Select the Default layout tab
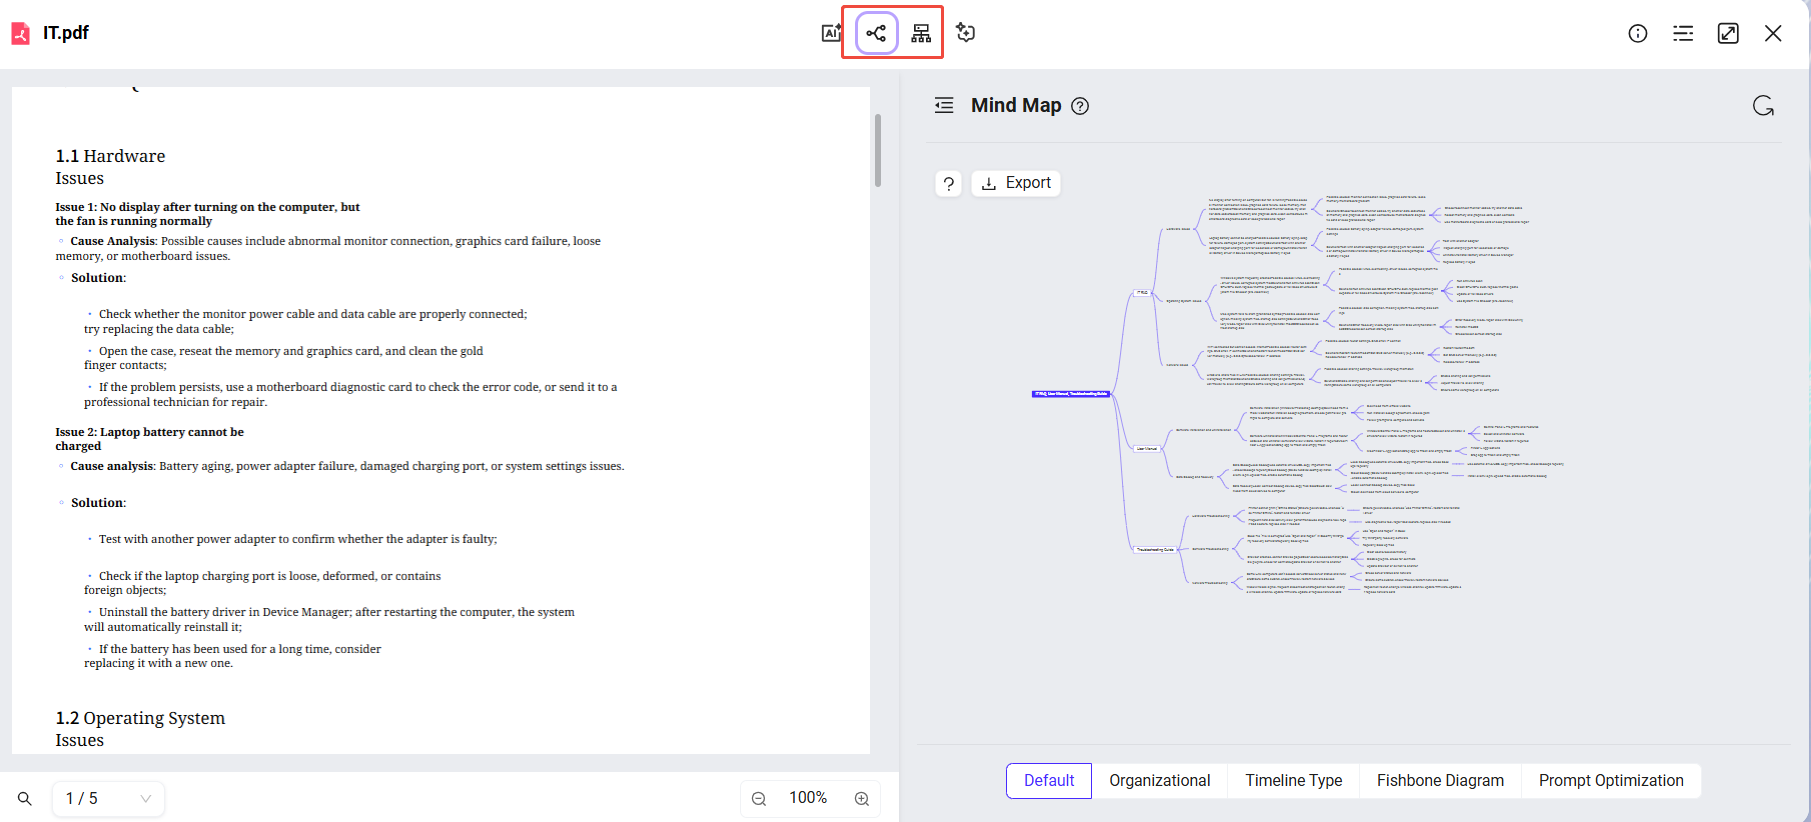The height and width of the screenshot is (822, 1811). pos(1048,781)
